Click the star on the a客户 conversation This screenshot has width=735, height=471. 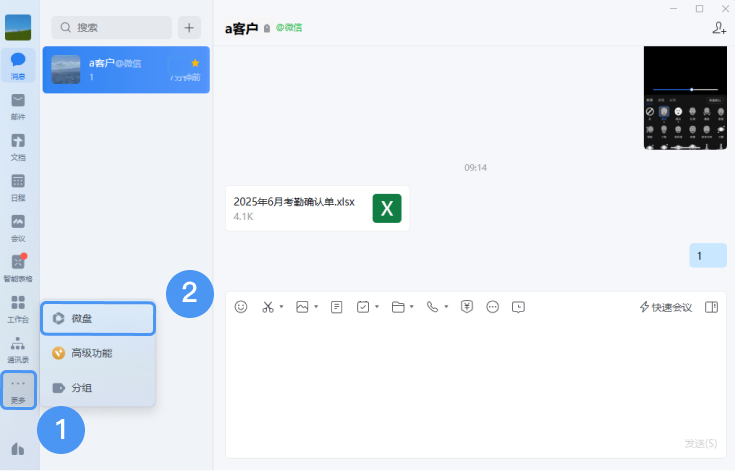(195, 63)
